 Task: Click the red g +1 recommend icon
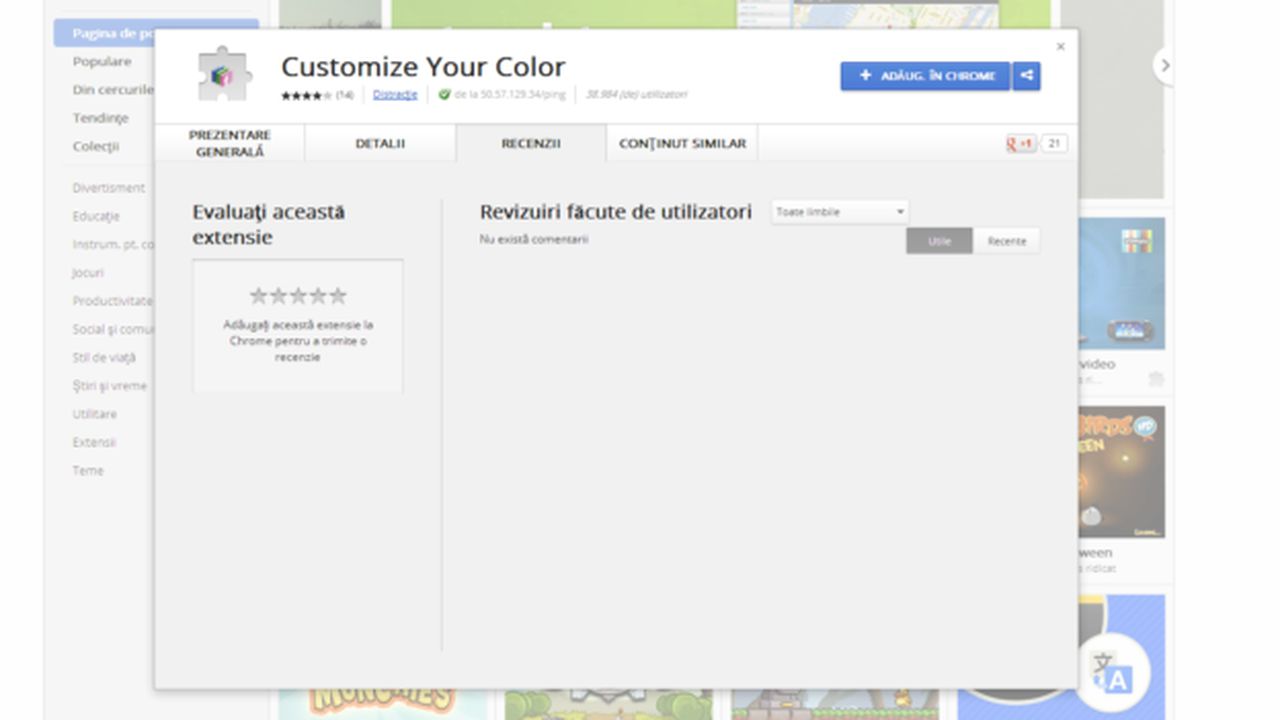pos(1019,143)
